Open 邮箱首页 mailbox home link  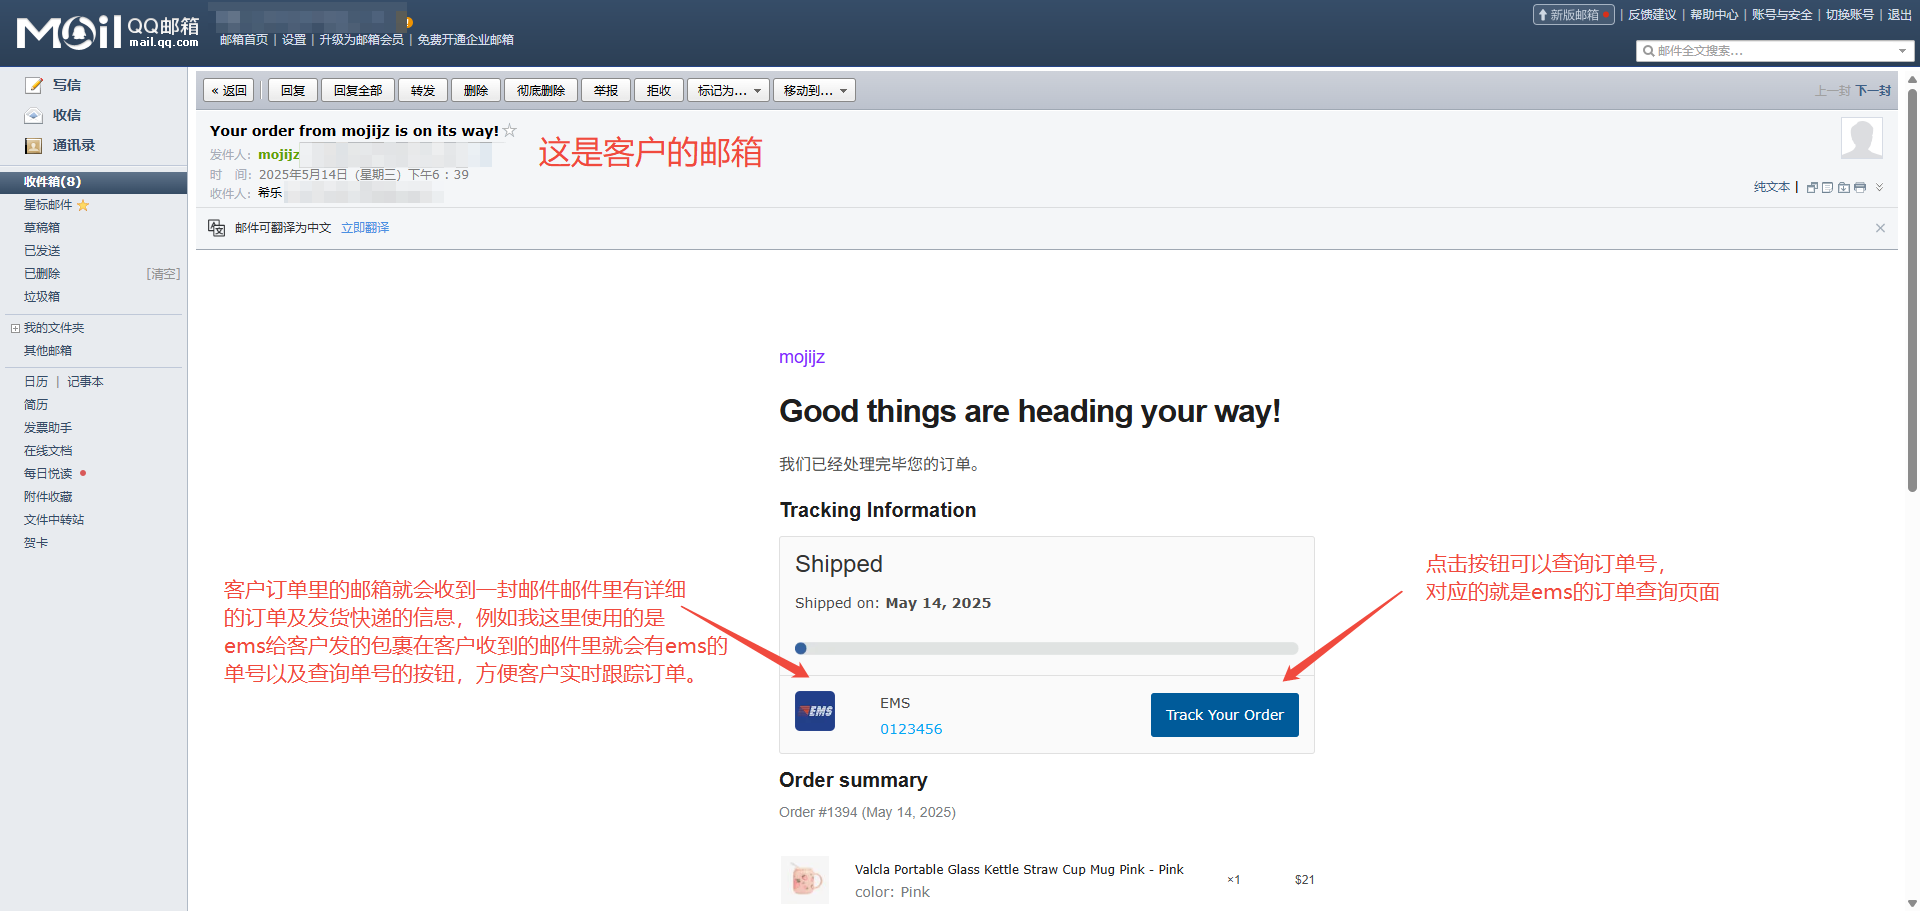(x=244, y=40)
